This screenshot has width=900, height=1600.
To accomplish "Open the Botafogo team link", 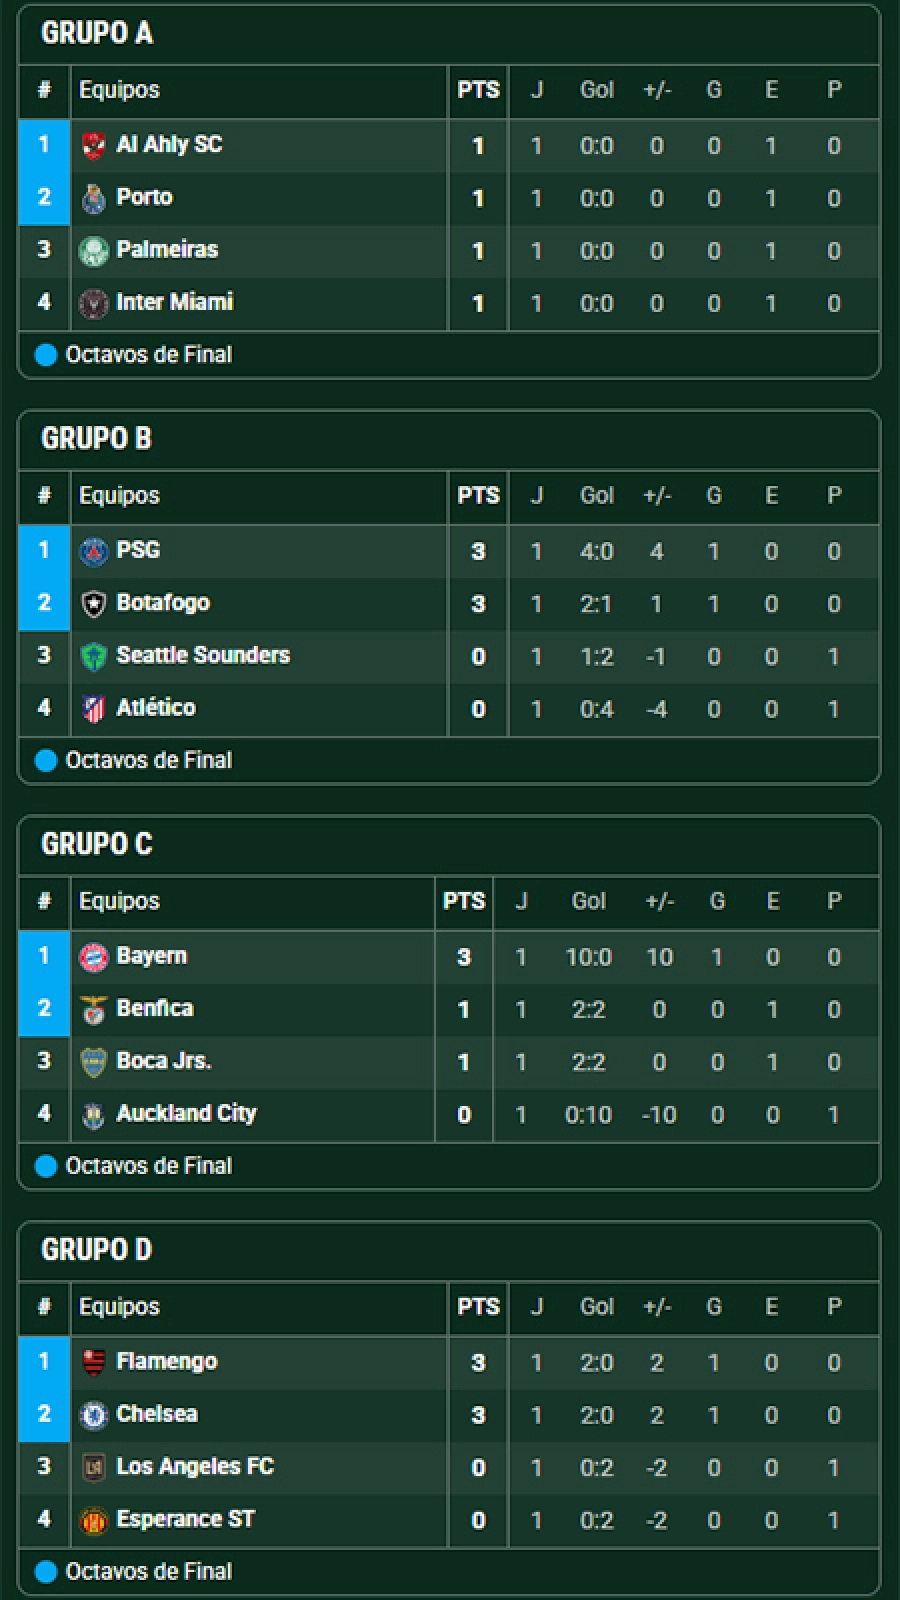I will [x=163, y=603].
